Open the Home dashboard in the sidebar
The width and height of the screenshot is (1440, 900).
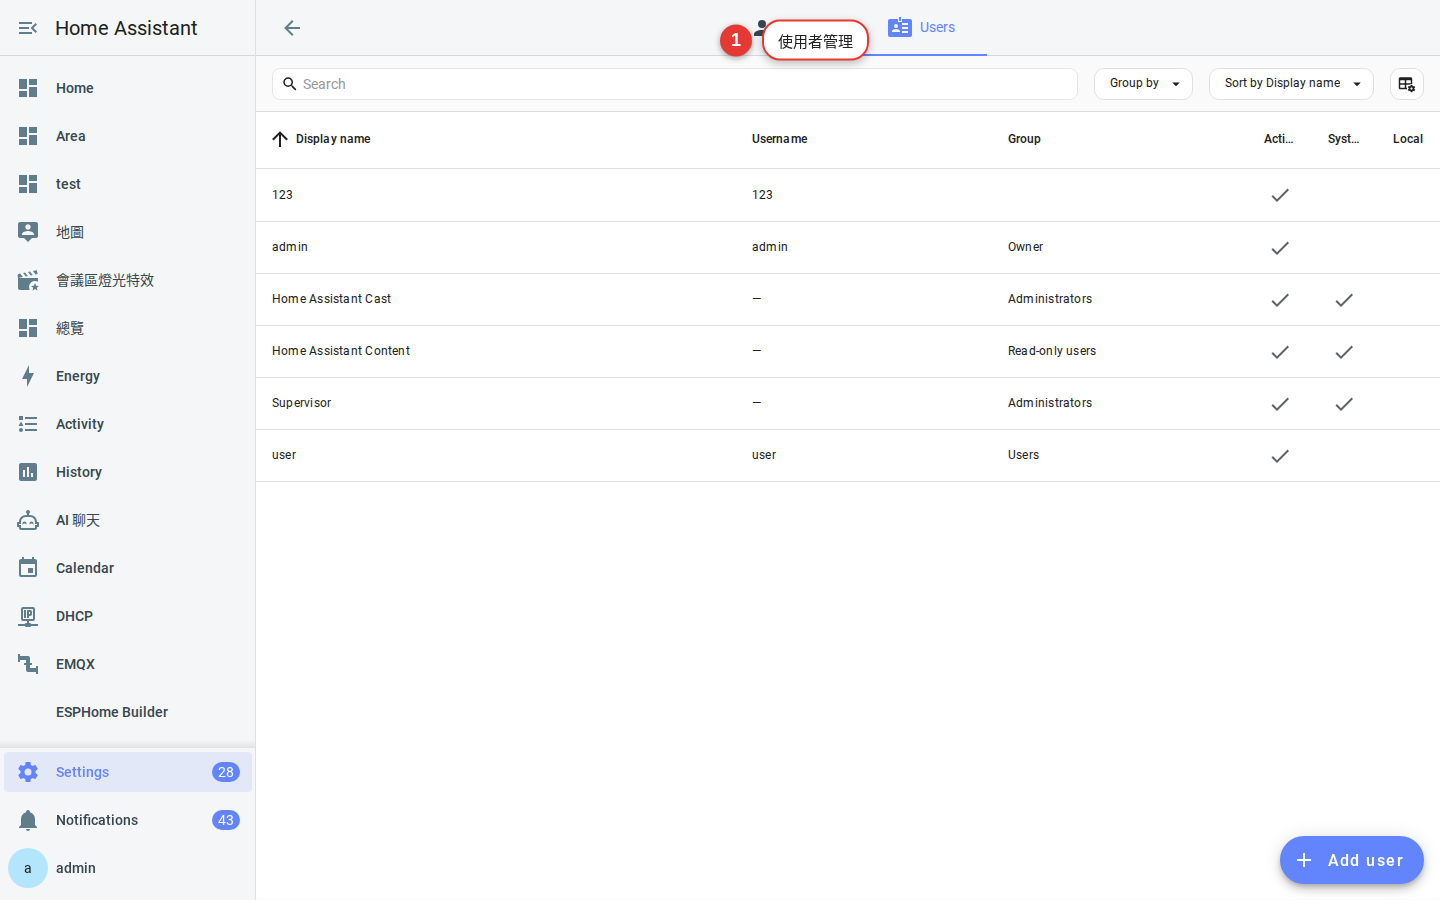tap(128, 88)
